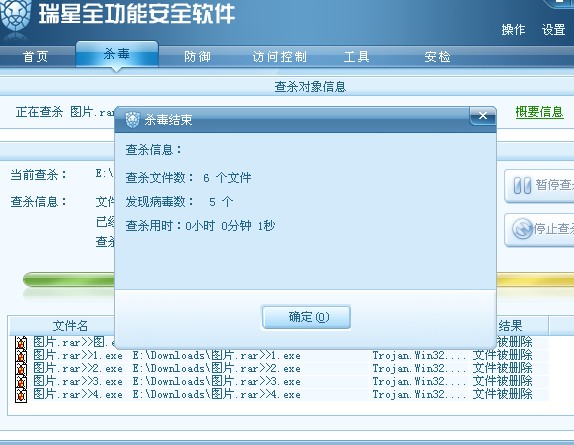The image size is (574, 445).
Task: Switch to the 工具 tab
Action: point(356,57)
